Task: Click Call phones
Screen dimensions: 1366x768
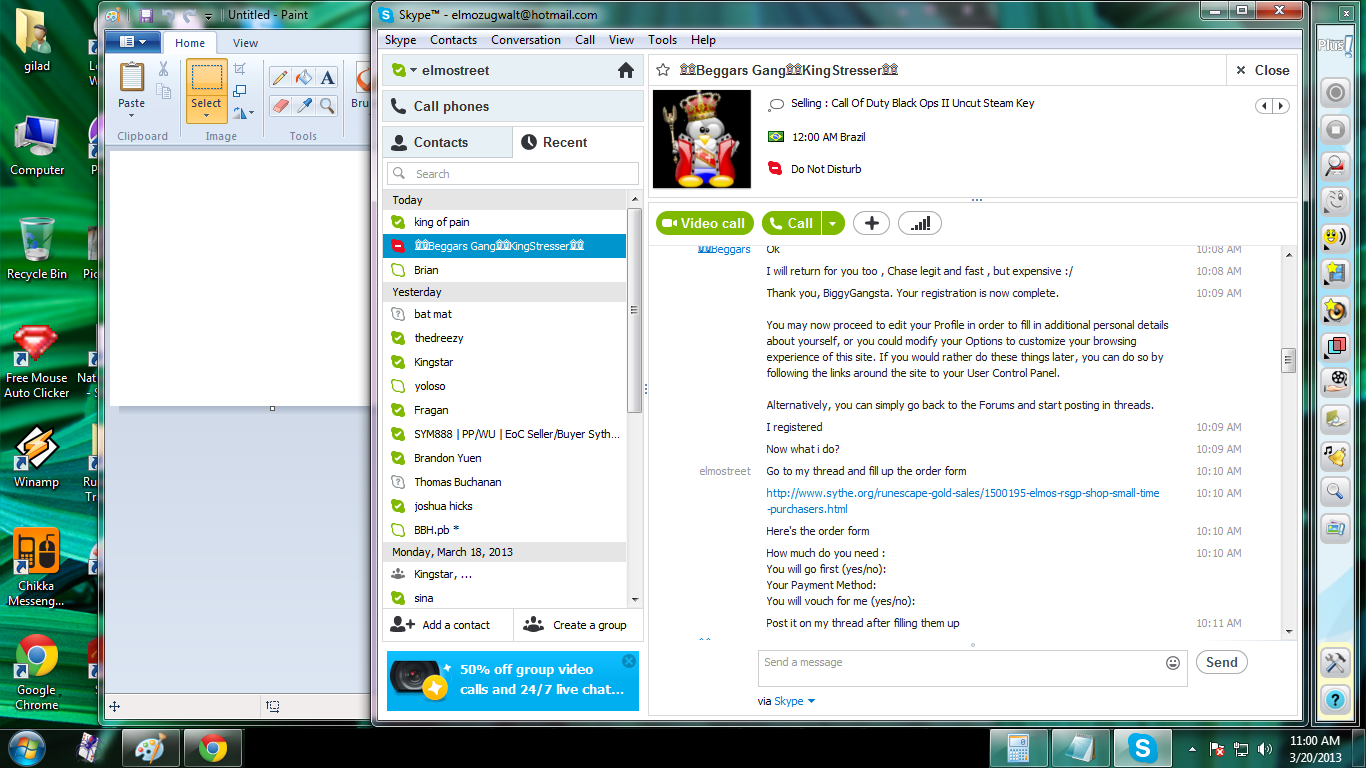Action: [x=513, y=106]
